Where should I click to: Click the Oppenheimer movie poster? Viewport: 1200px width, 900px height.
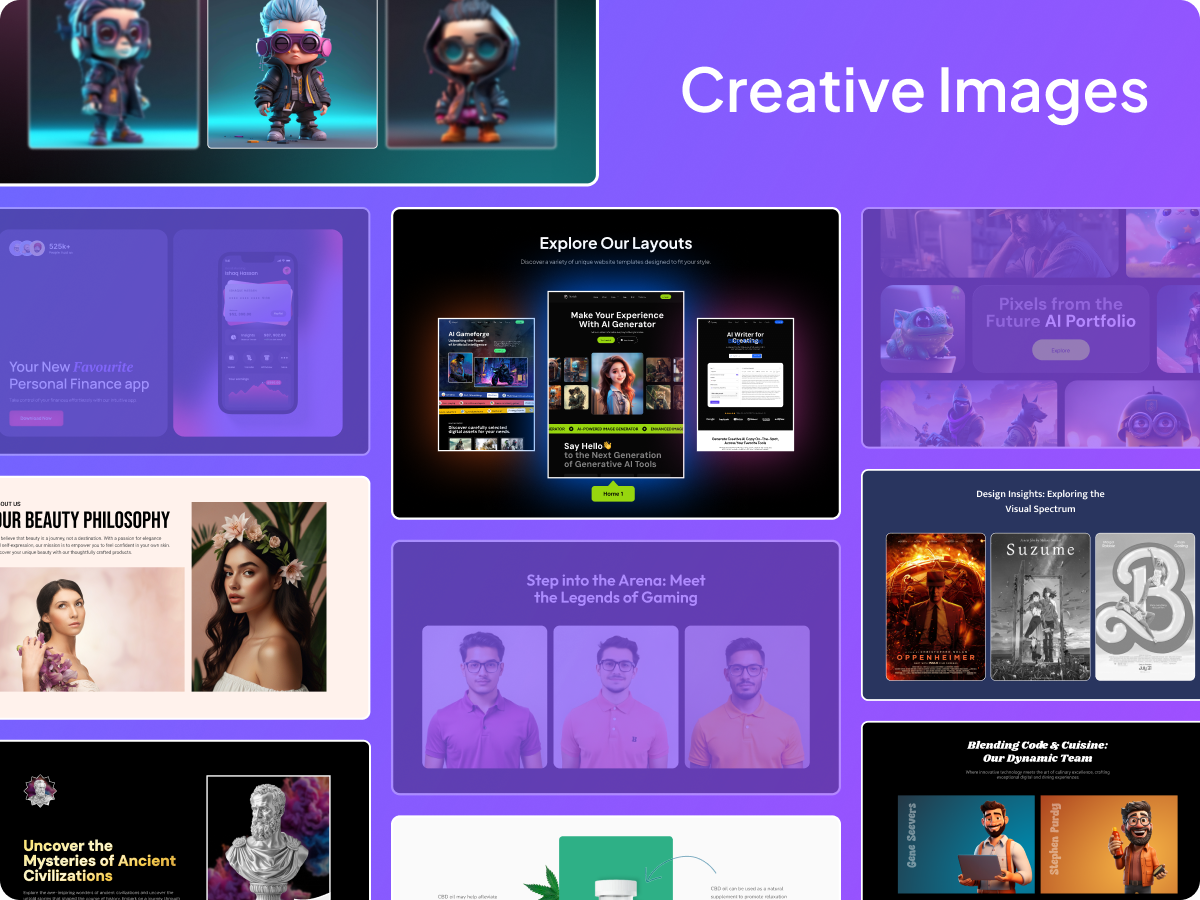(935, 606)
